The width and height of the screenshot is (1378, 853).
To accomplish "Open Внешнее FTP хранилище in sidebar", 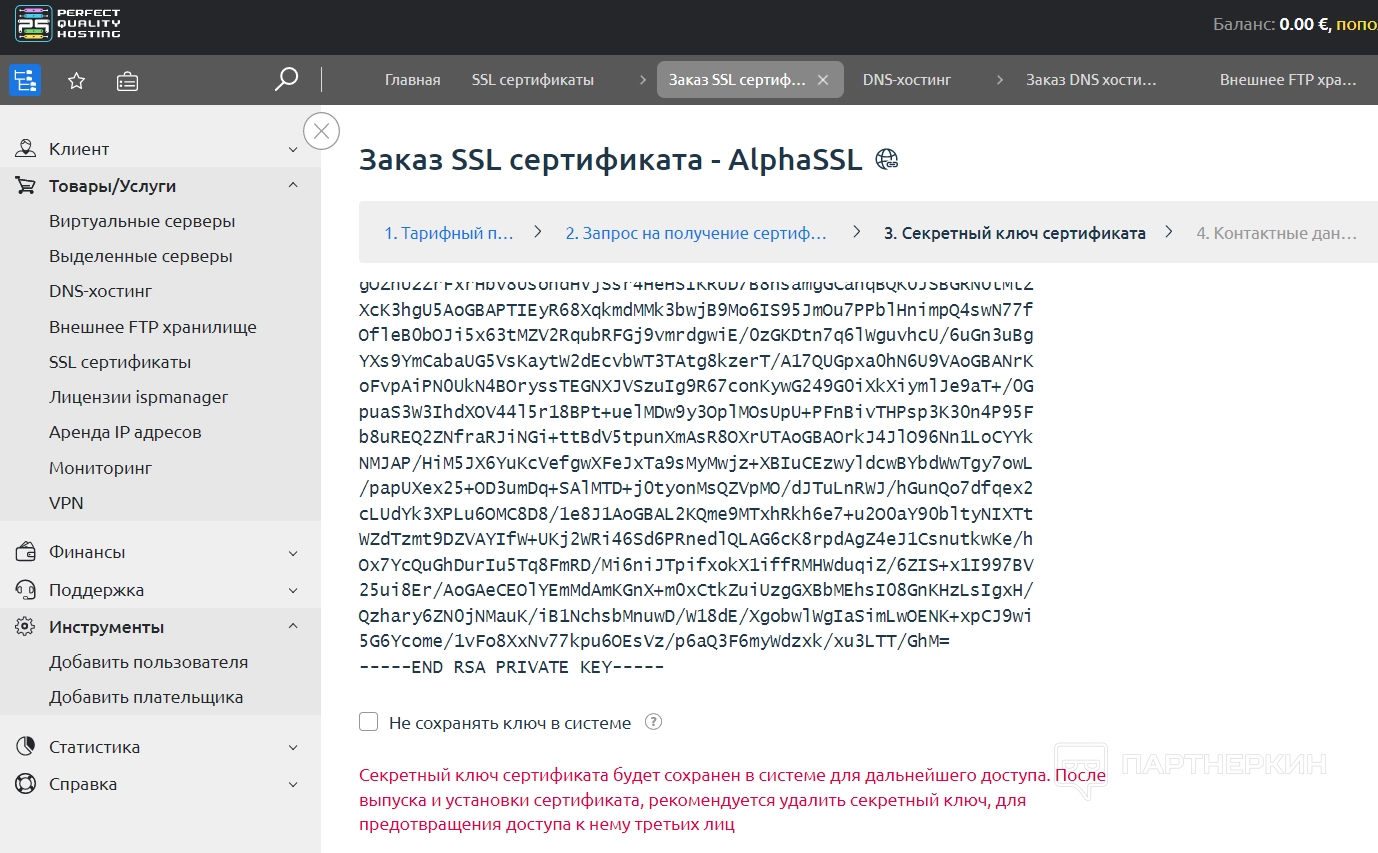I will tap(153, 327).
